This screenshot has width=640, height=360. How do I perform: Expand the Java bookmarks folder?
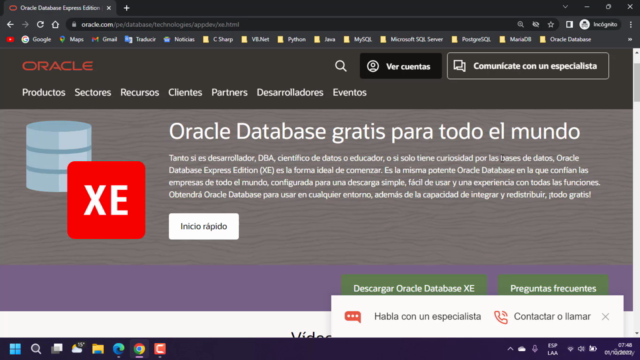tap(325, 39)
